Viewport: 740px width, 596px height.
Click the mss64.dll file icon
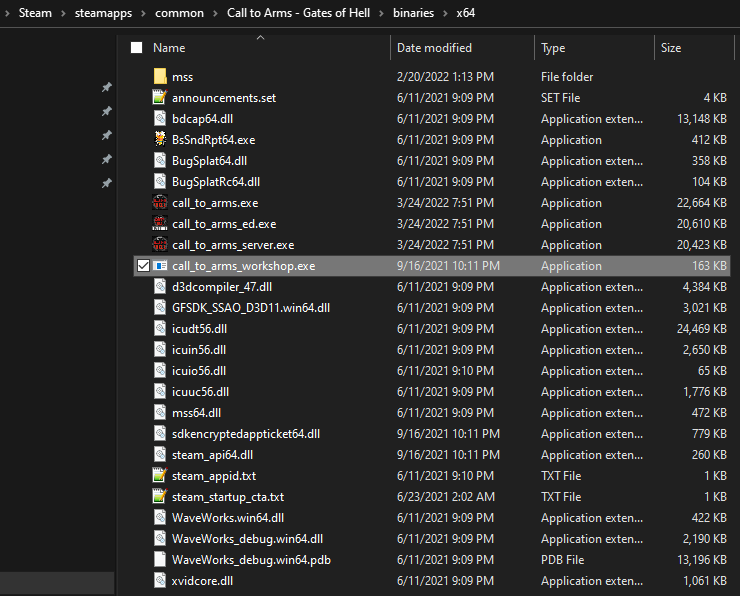pos(160,412)
